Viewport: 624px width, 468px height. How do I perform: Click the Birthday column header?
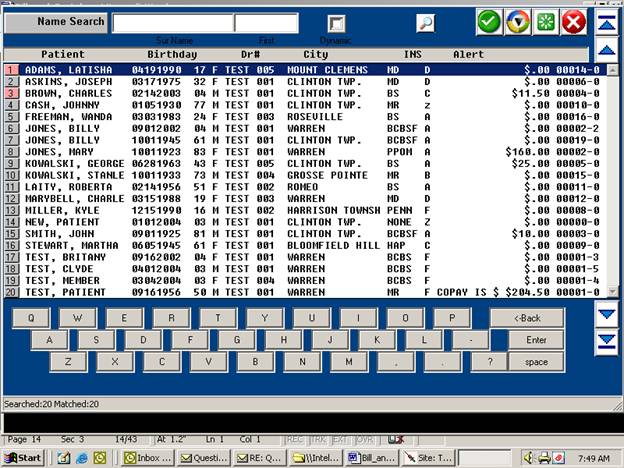pos(172,54)
